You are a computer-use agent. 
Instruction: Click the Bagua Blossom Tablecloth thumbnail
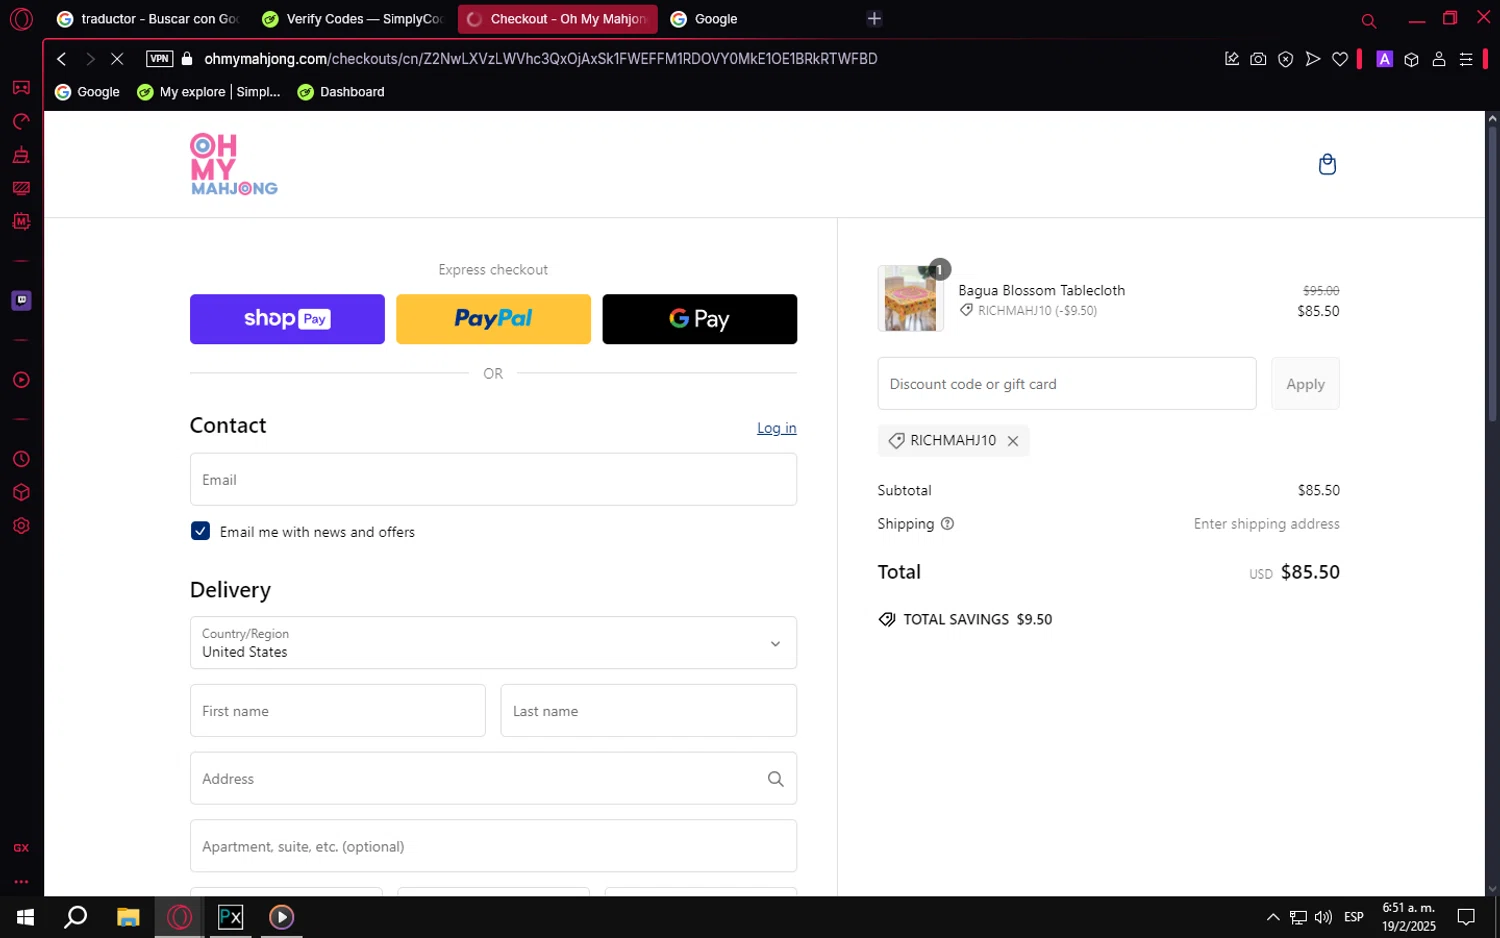(910, 298)
